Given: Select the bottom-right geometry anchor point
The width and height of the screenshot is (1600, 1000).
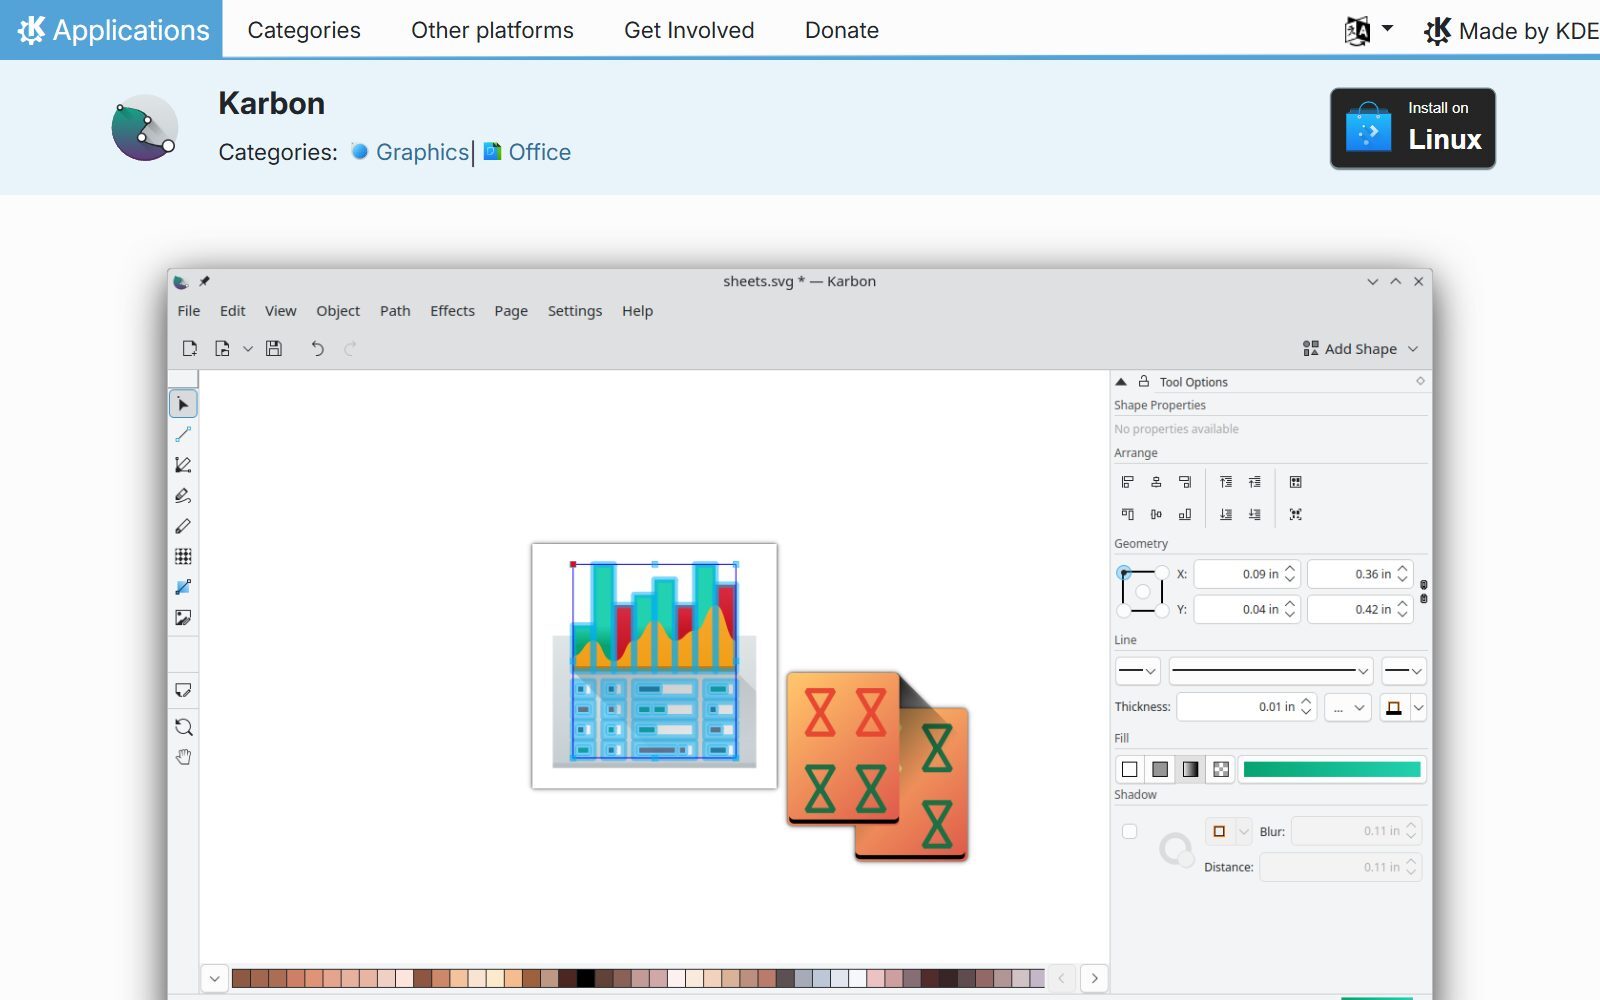Looking at the screenshot, I should 1162,610.
